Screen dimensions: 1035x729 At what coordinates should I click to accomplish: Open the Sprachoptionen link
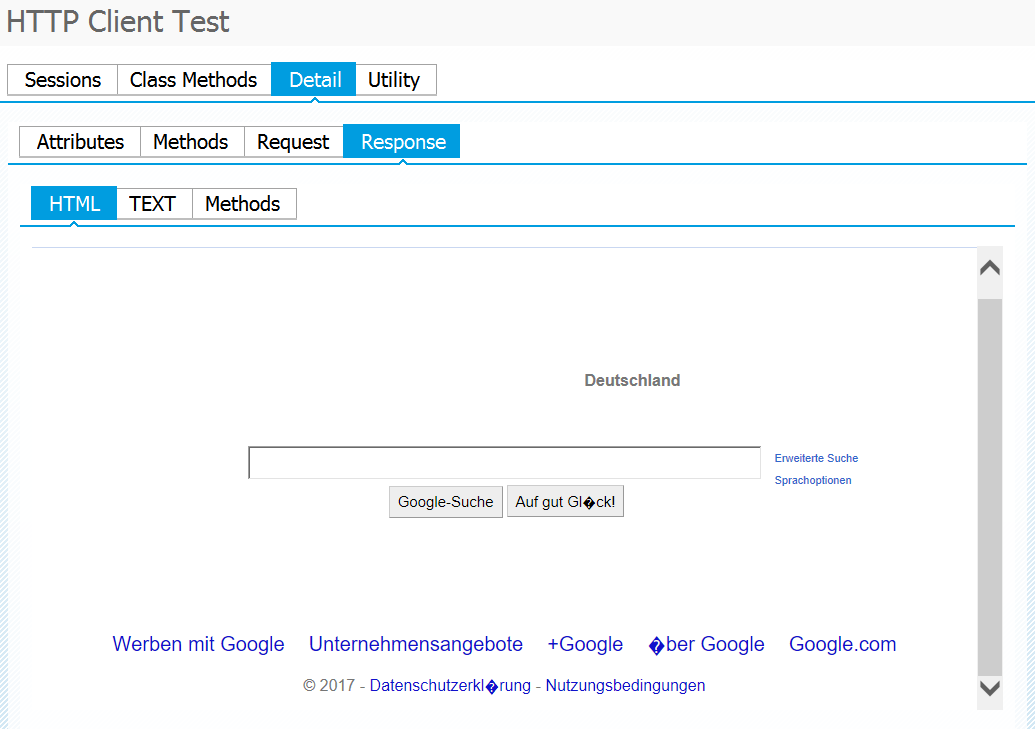click(x=813, y=480)
